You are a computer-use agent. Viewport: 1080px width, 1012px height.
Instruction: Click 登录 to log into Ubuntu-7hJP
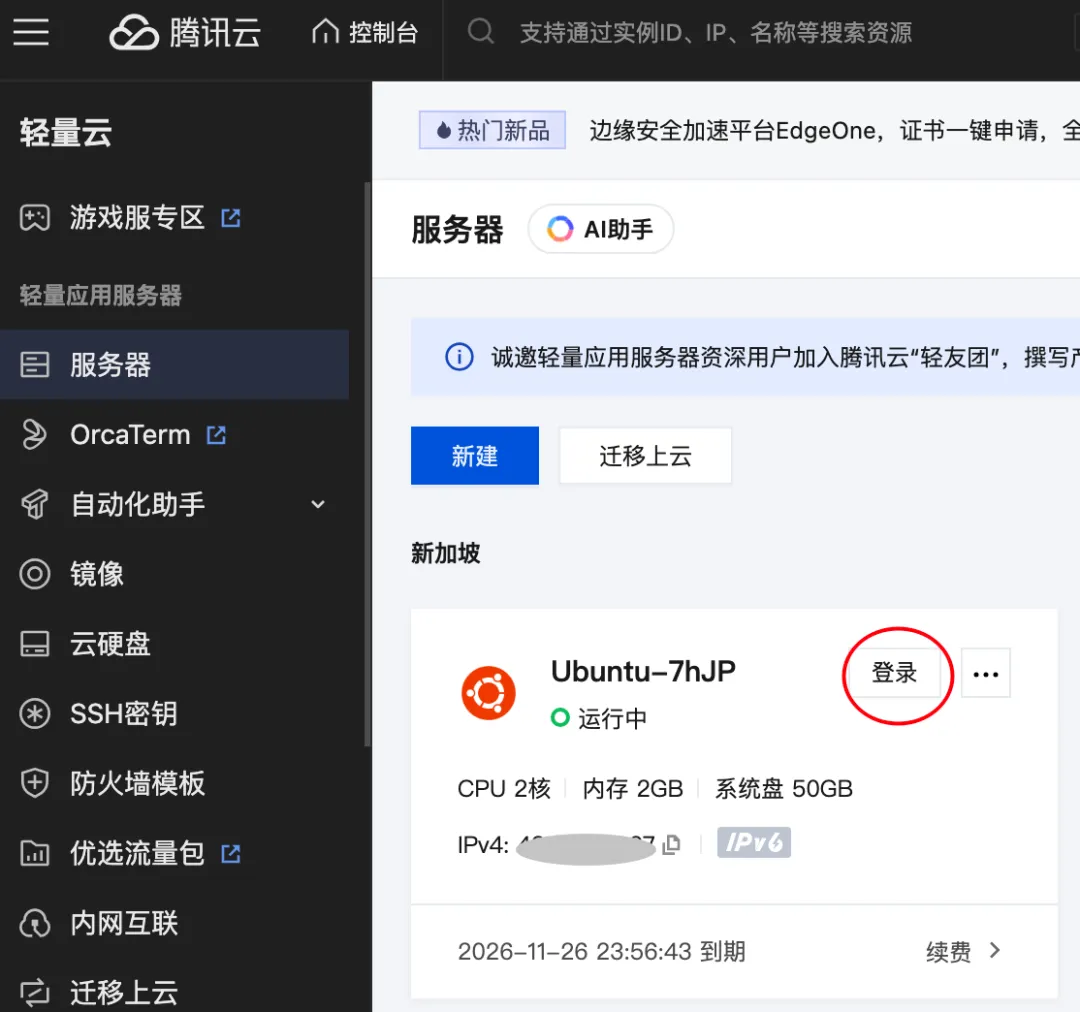click(894, 672)
